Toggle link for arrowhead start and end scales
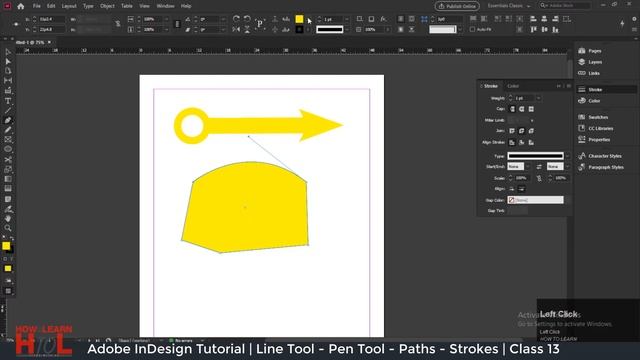 (539, 178)
